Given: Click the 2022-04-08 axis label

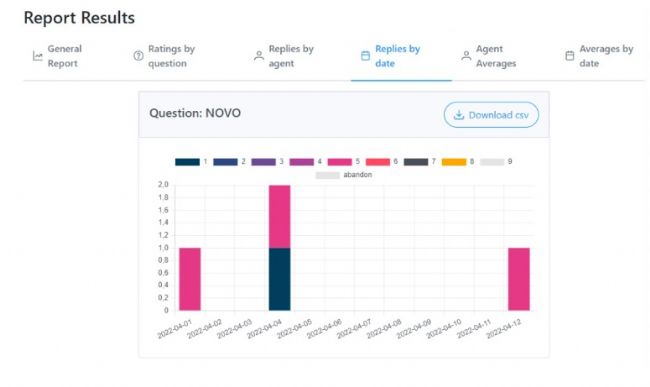Looking at the screenshot, I should 384,329.
